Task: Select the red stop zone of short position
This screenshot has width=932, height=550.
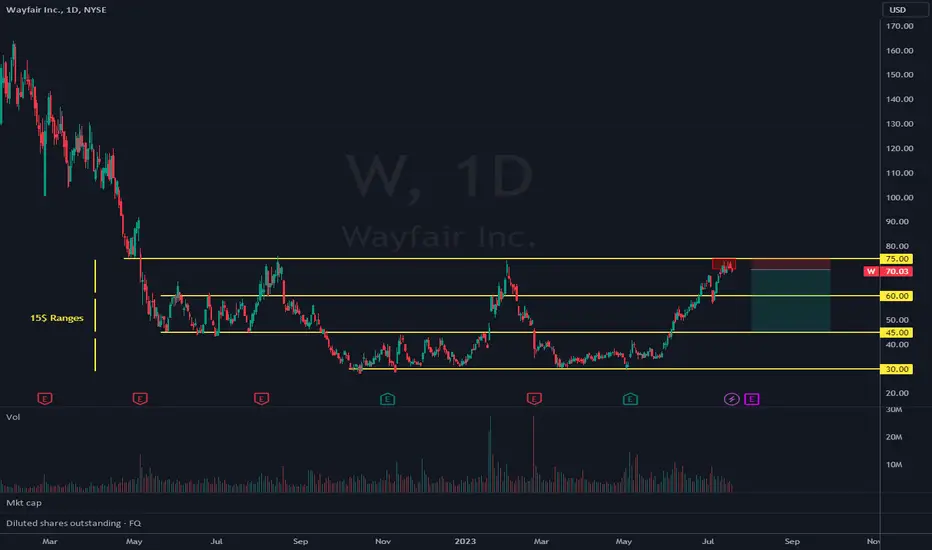Action: (x=791, y=264)
